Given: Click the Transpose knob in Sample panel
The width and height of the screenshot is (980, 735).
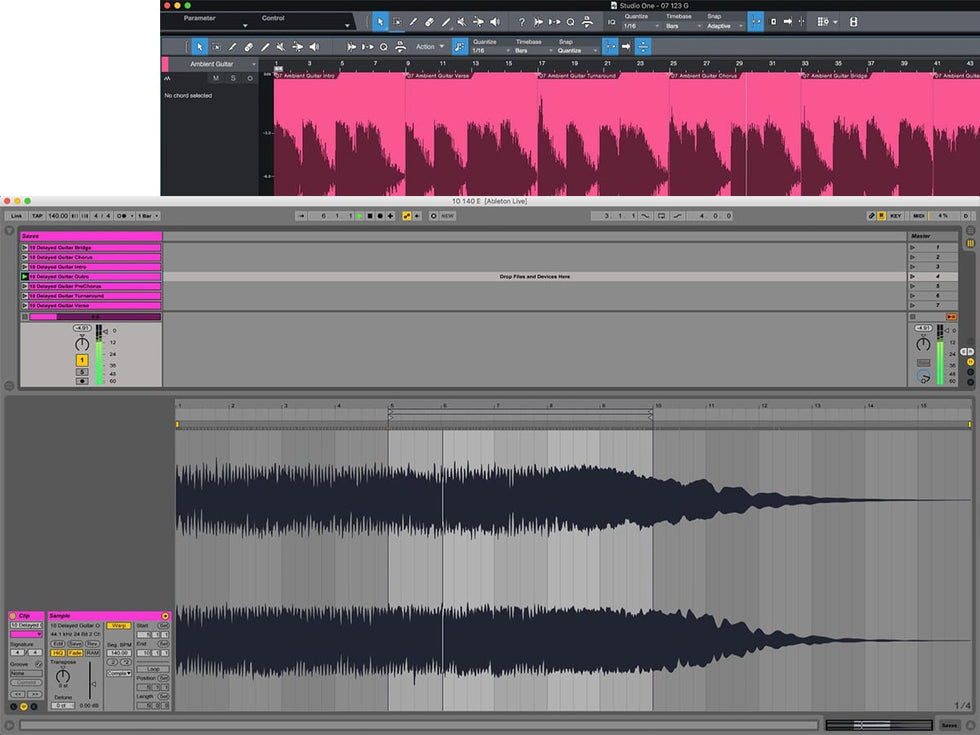Looking at the screenshot, I should click(x=63, y=677).
